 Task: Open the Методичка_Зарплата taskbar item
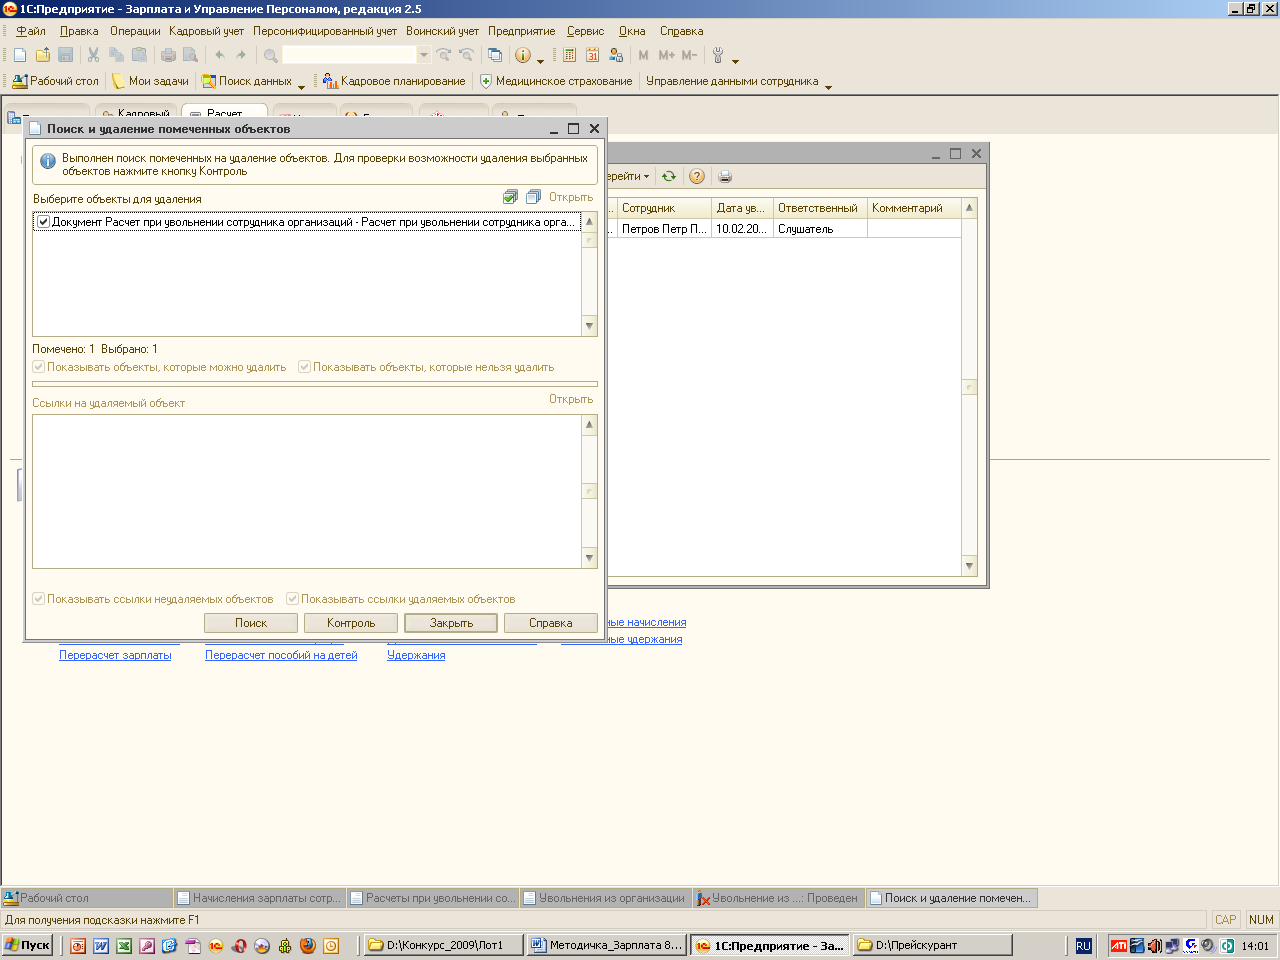(606, 945)
